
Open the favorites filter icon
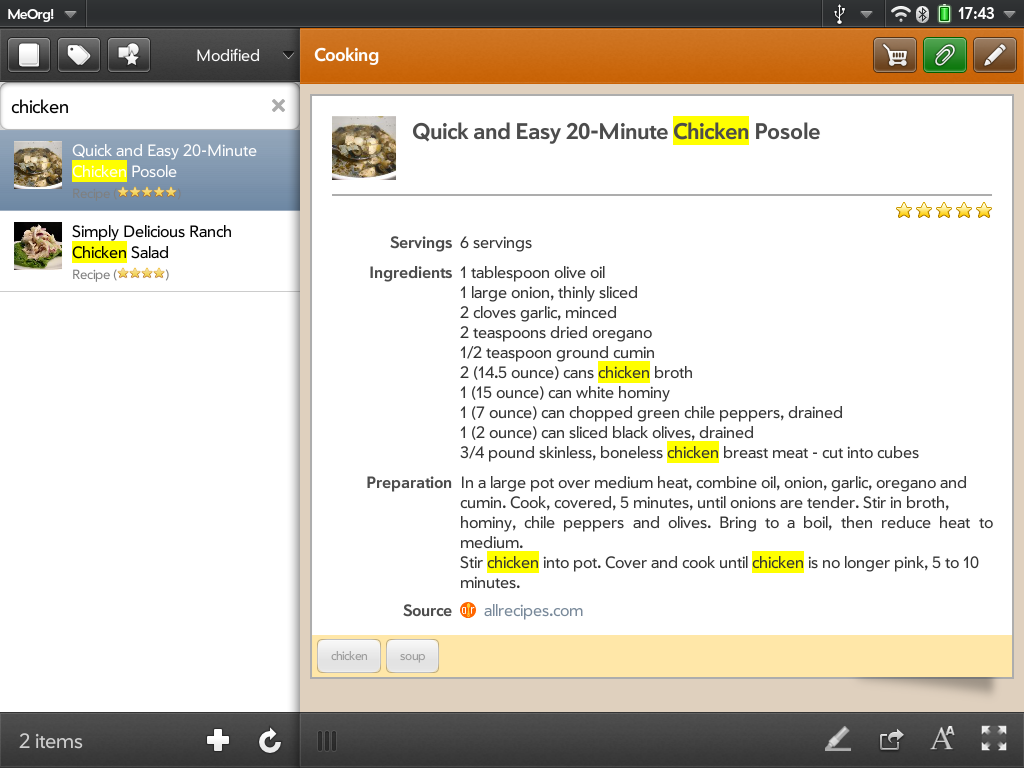(129, 55)
